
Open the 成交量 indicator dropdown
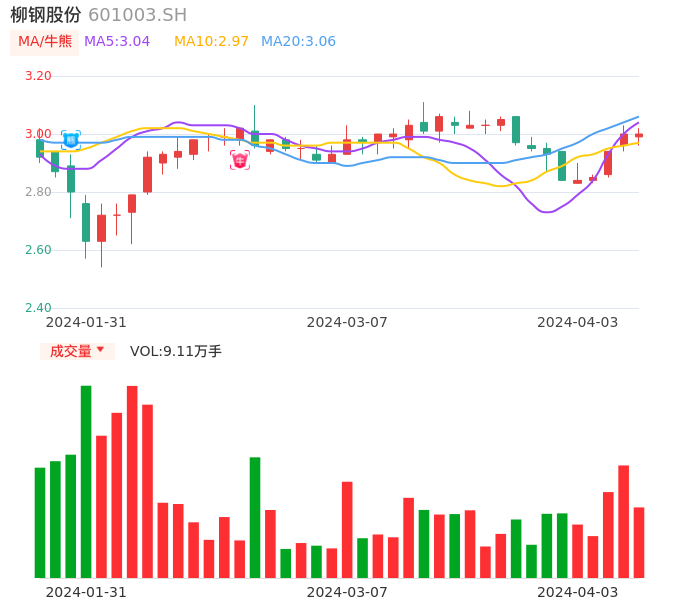tap(78, 351)
